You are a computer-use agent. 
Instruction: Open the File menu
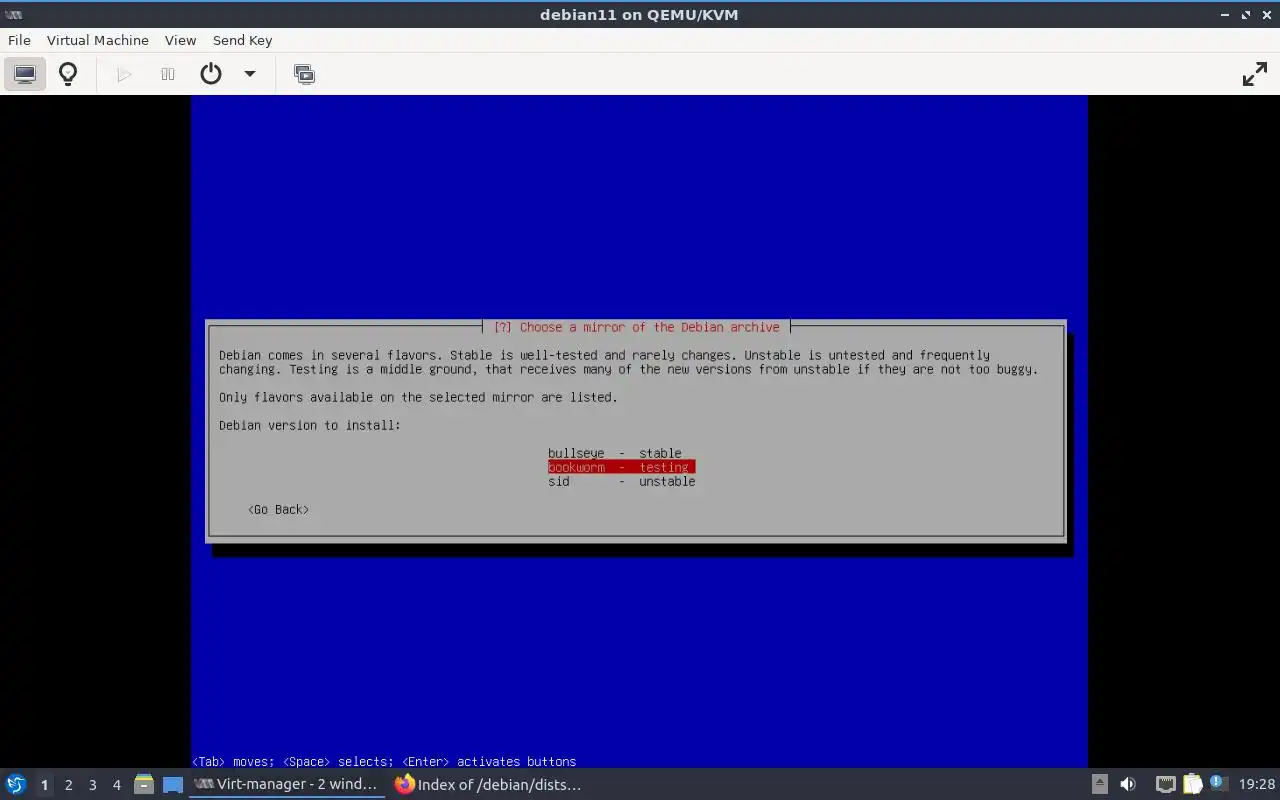pyautogui.click(x=19, y=40)
